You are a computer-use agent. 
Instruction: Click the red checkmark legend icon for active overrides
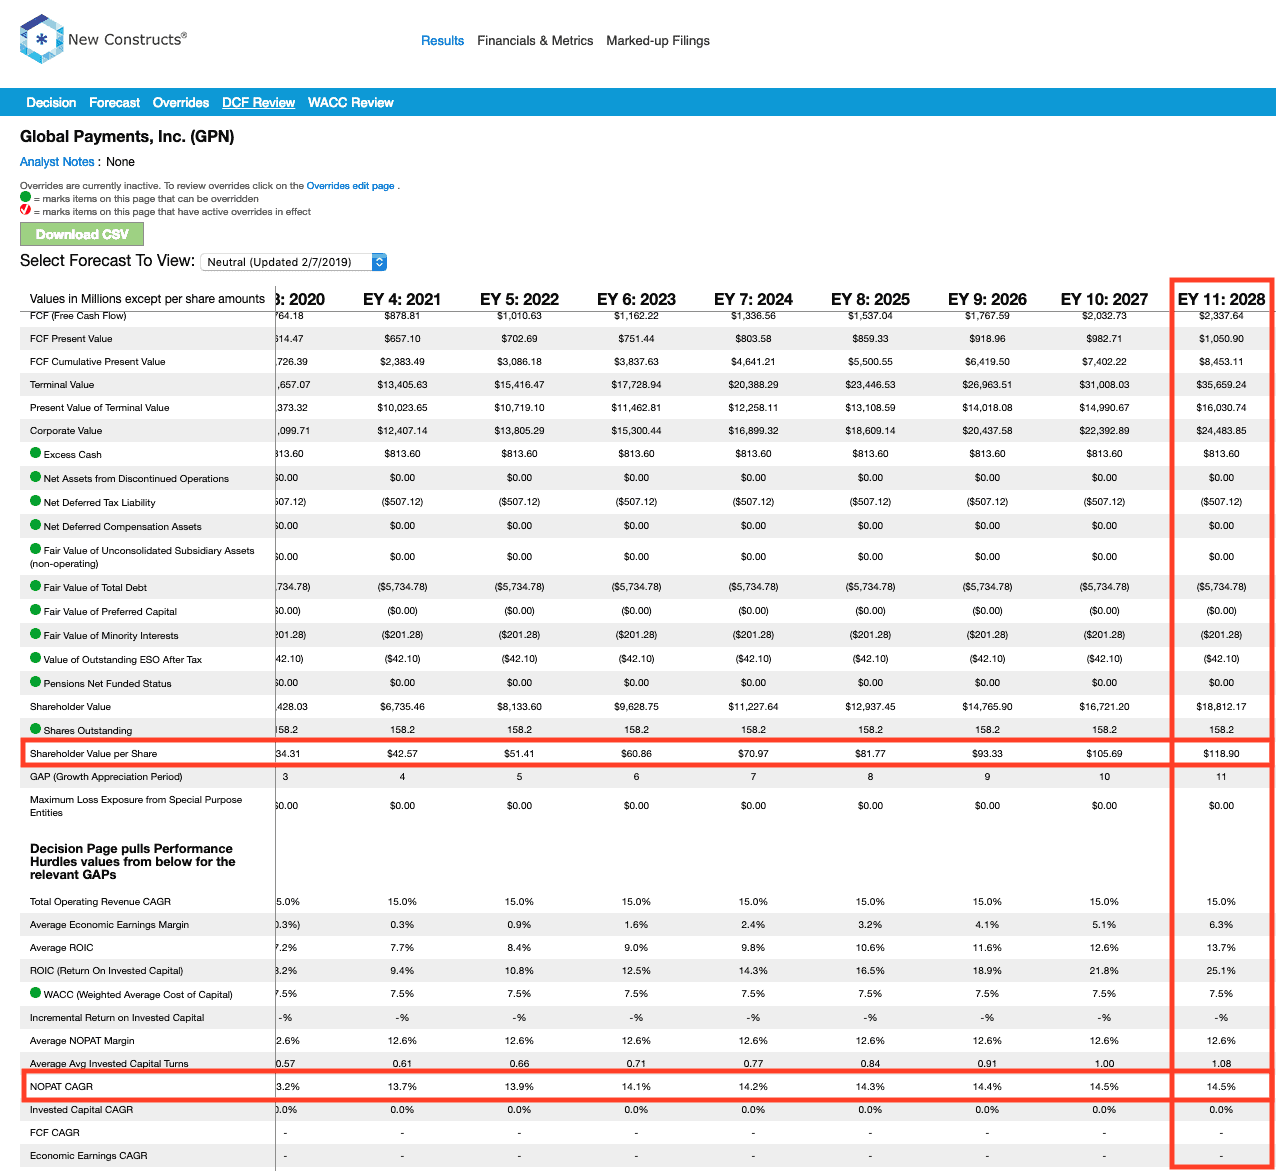click(x=26, y=210)
